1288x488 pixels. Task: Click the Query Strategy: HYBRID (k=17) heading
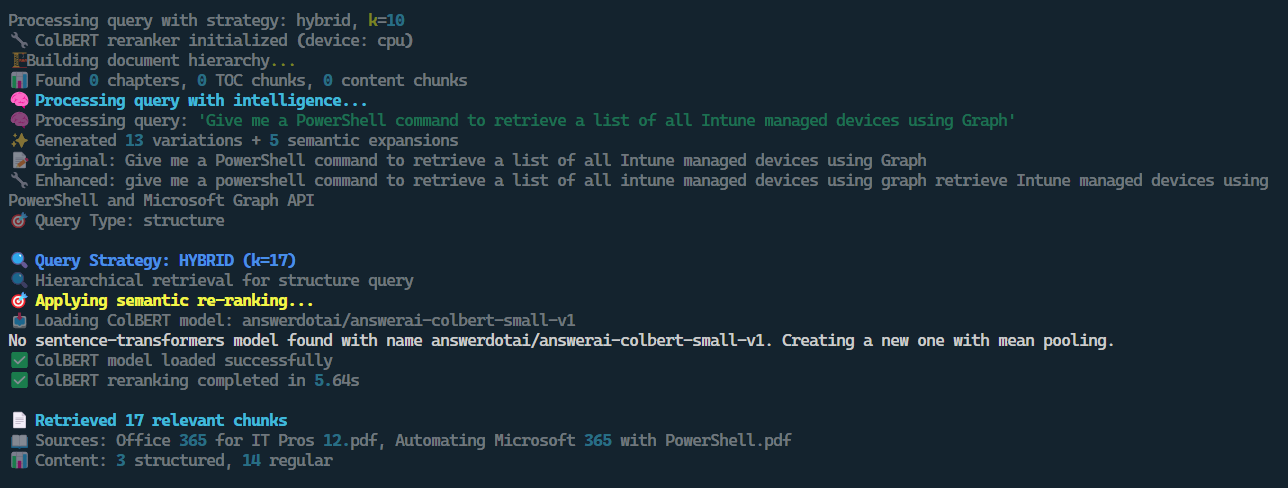[165, 260]
